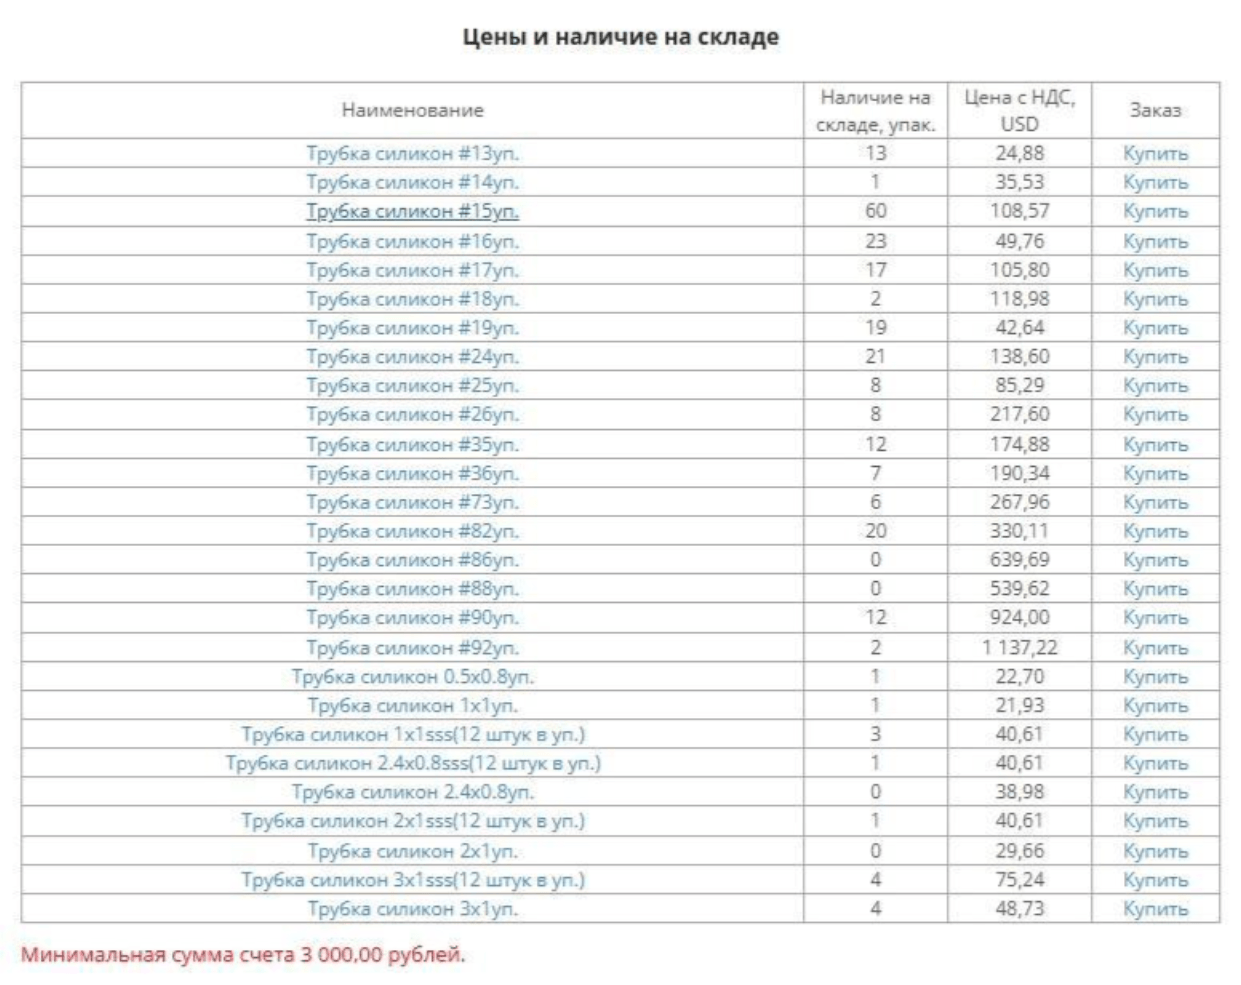
Task: Order Трубка силикон #90уп. with Купить
Action: click(x=1155, y=618)
